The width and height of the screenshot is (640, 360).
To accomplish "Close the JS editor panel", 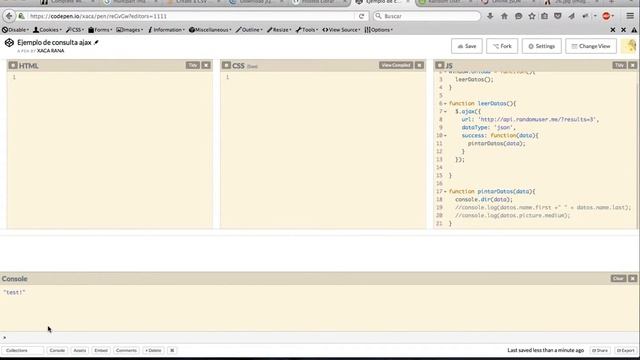I will (633, 65).
